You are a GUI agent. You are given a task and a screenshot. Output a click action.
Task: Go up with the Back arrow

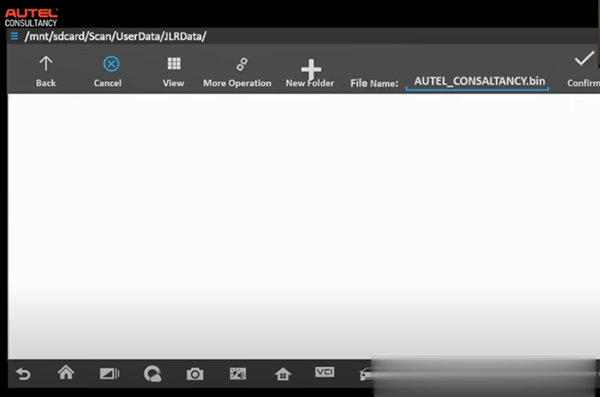pyautogui.click(x=46, y=72)
